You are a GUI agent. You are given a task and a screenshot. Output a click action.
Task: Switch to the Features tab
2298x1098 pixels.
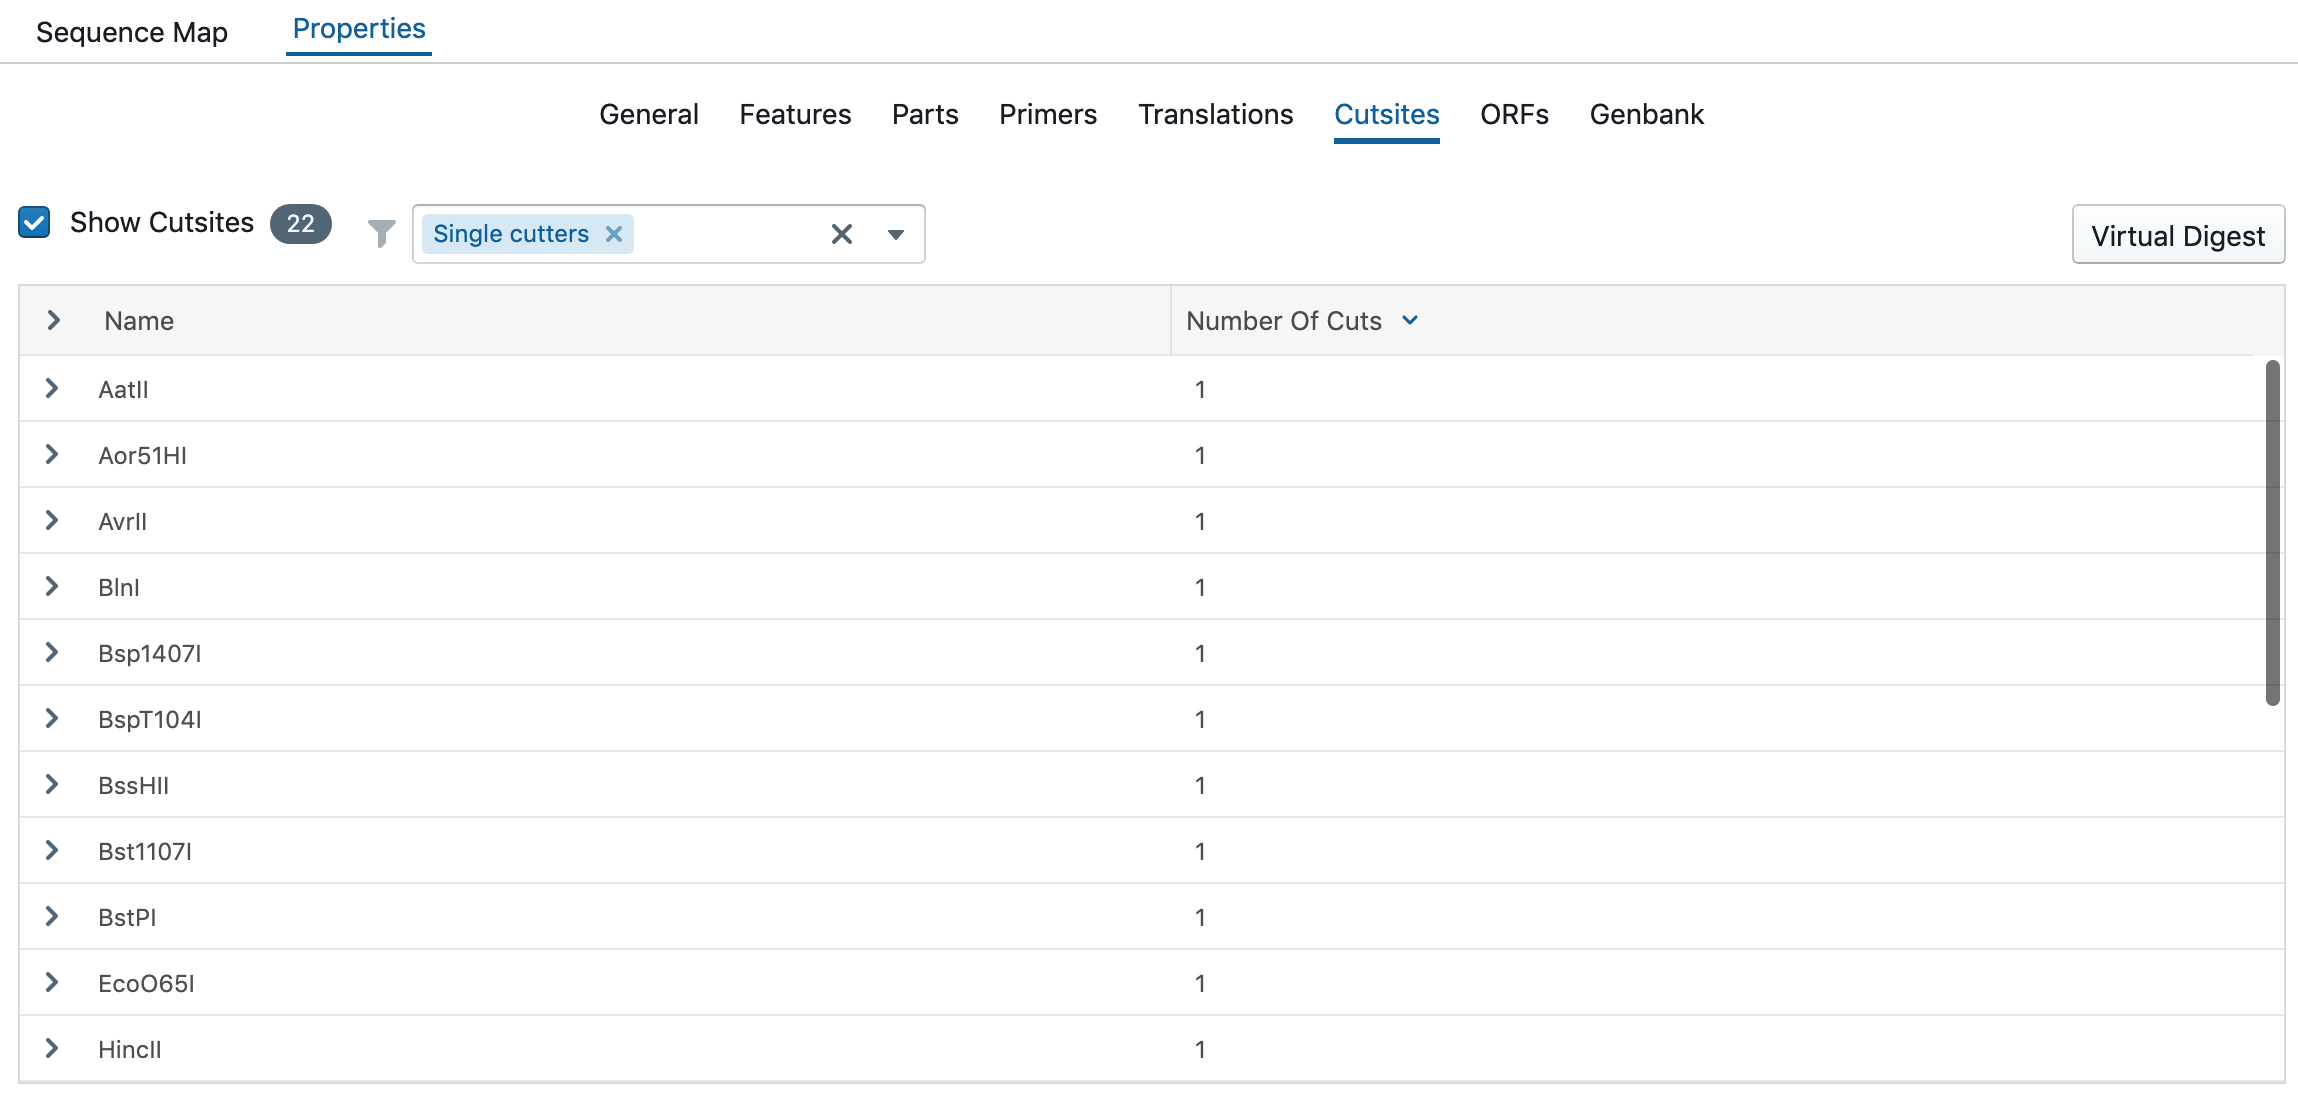point(795,114)
